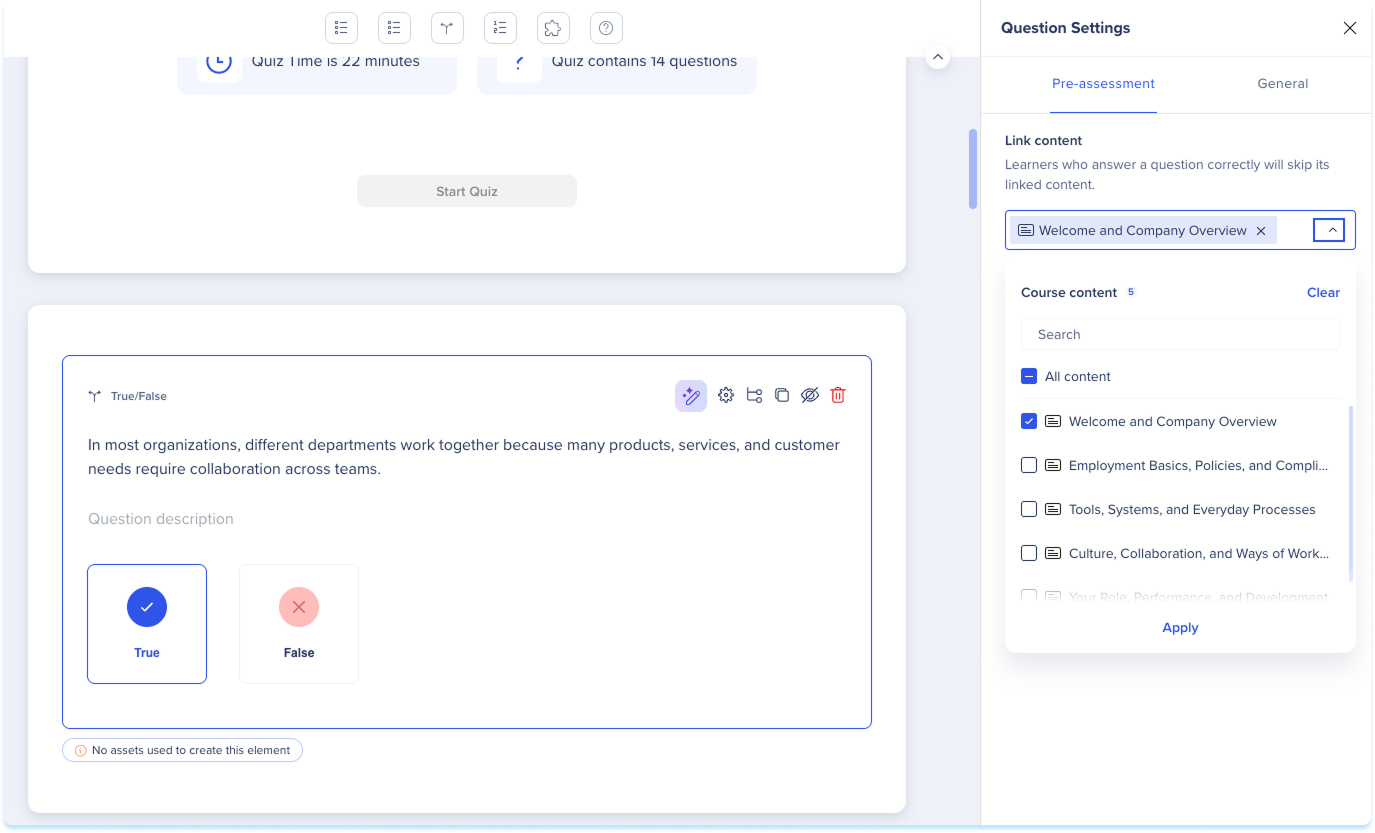Viewport: 1375px width, 833px height.
Task: Click the branching logic icon on question
Action: [754, 395]
